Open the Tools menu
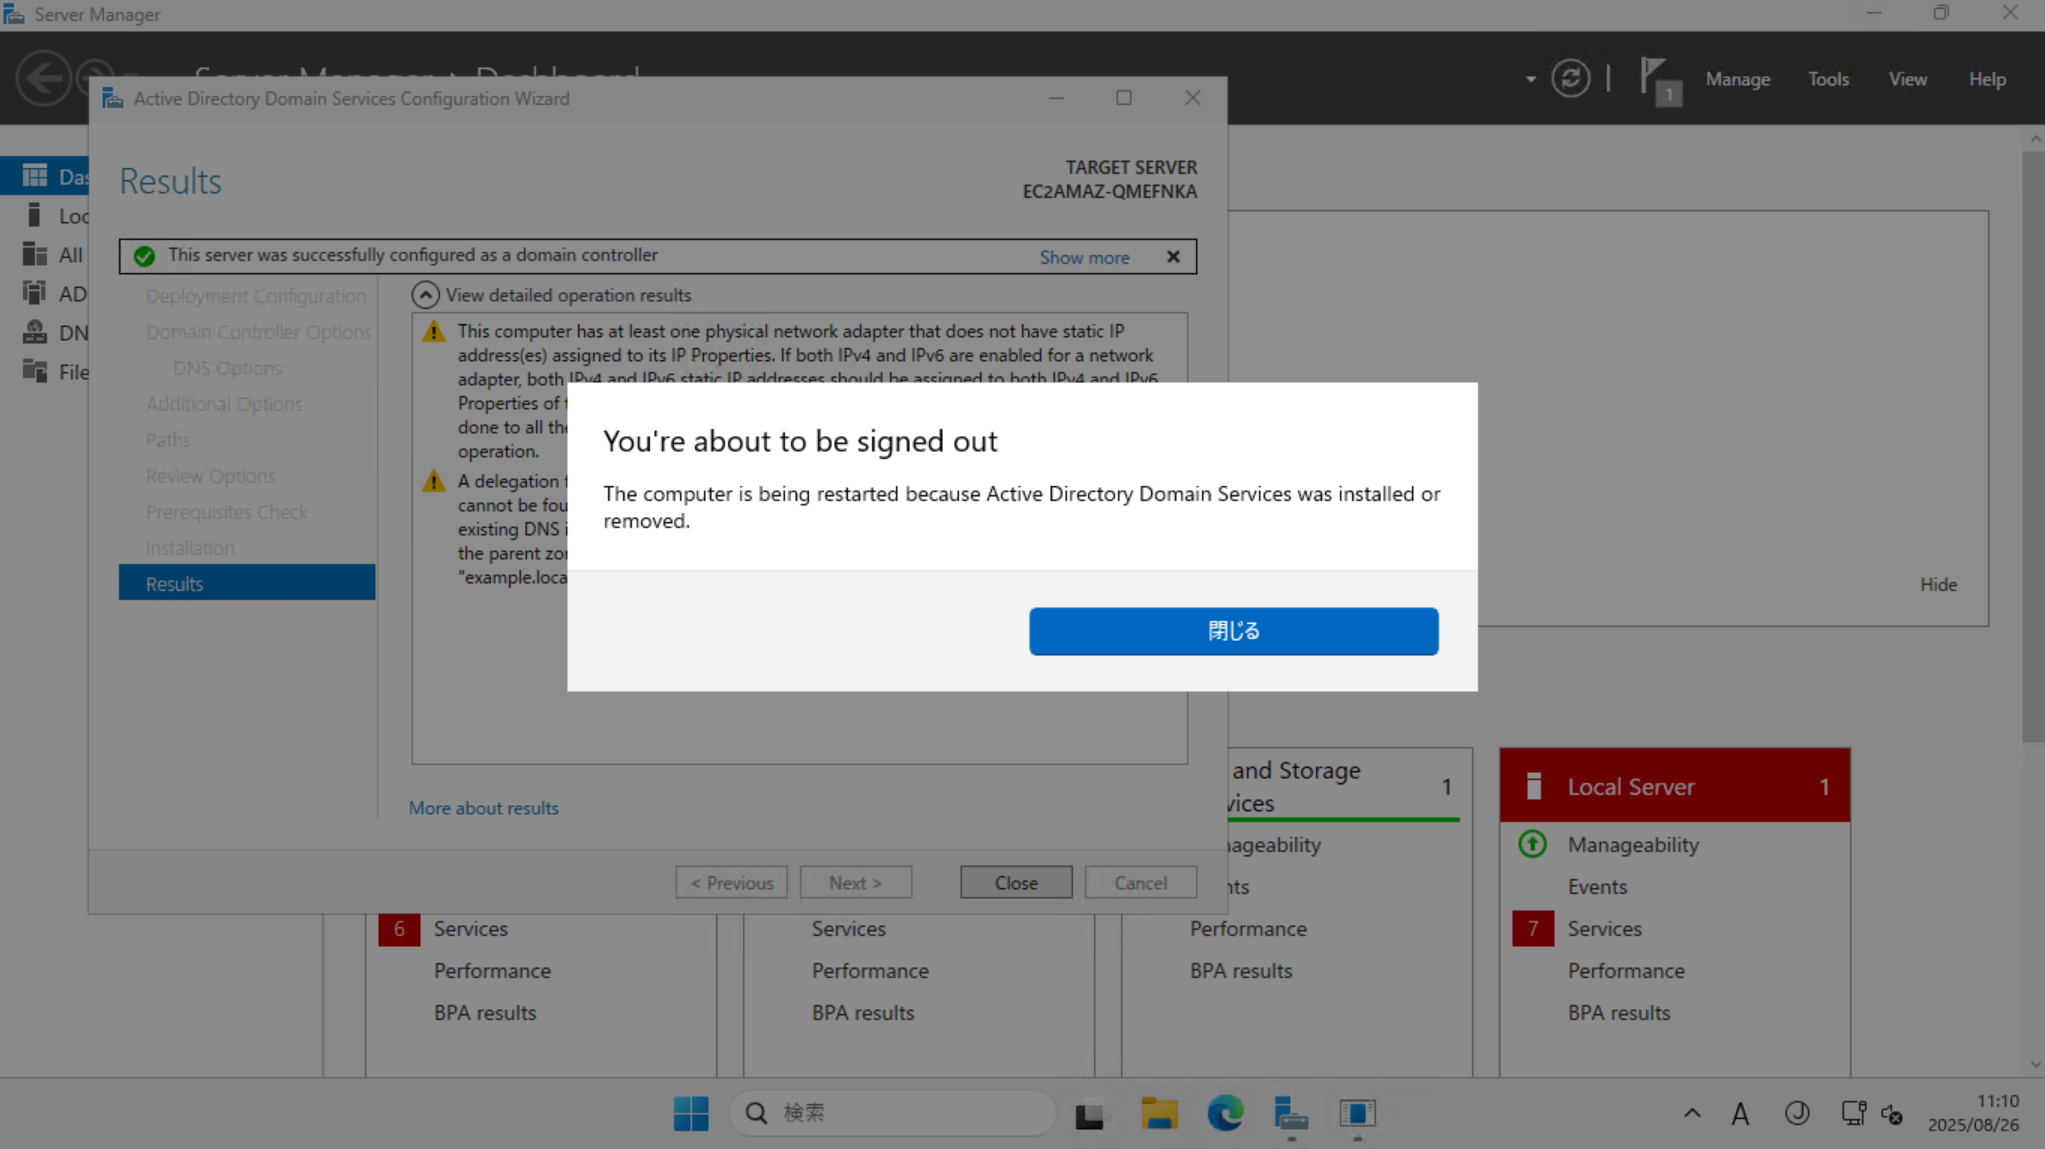This screenshot has width=2045, height=1149. coord(1827,79)
